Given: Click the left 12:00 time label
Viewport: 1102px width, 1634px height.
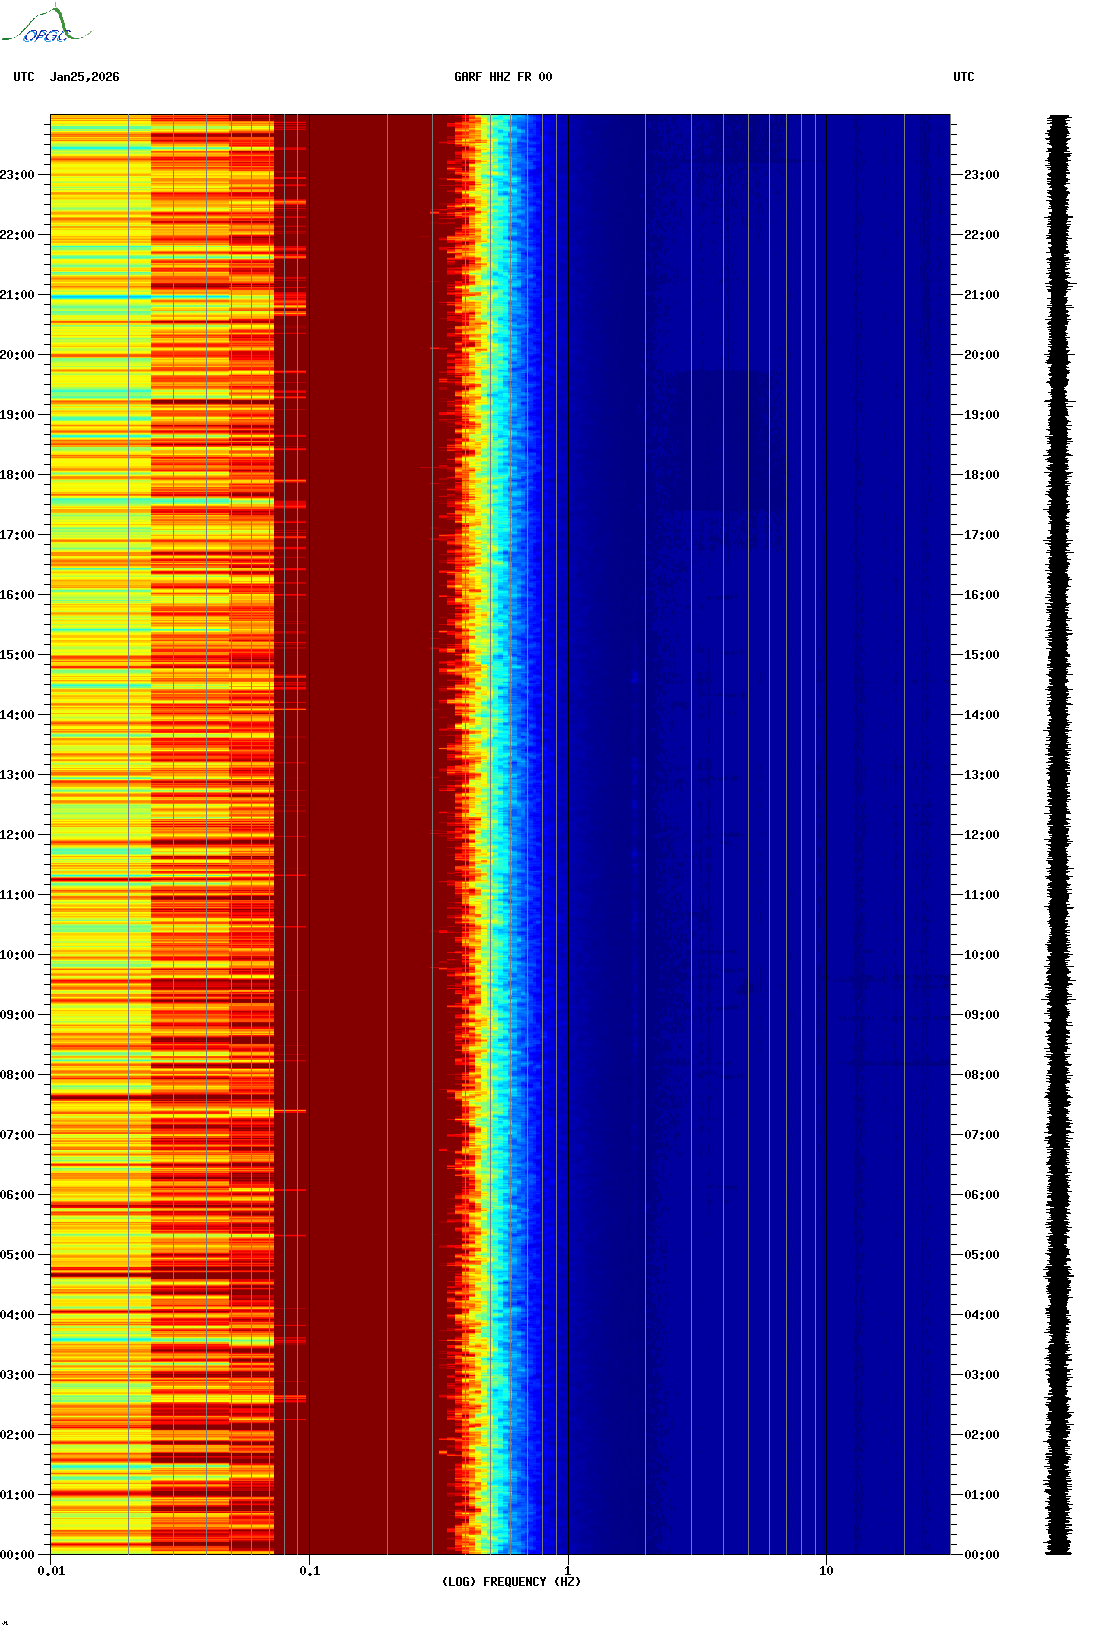Looking at the screenshot, I should [17, 835].
